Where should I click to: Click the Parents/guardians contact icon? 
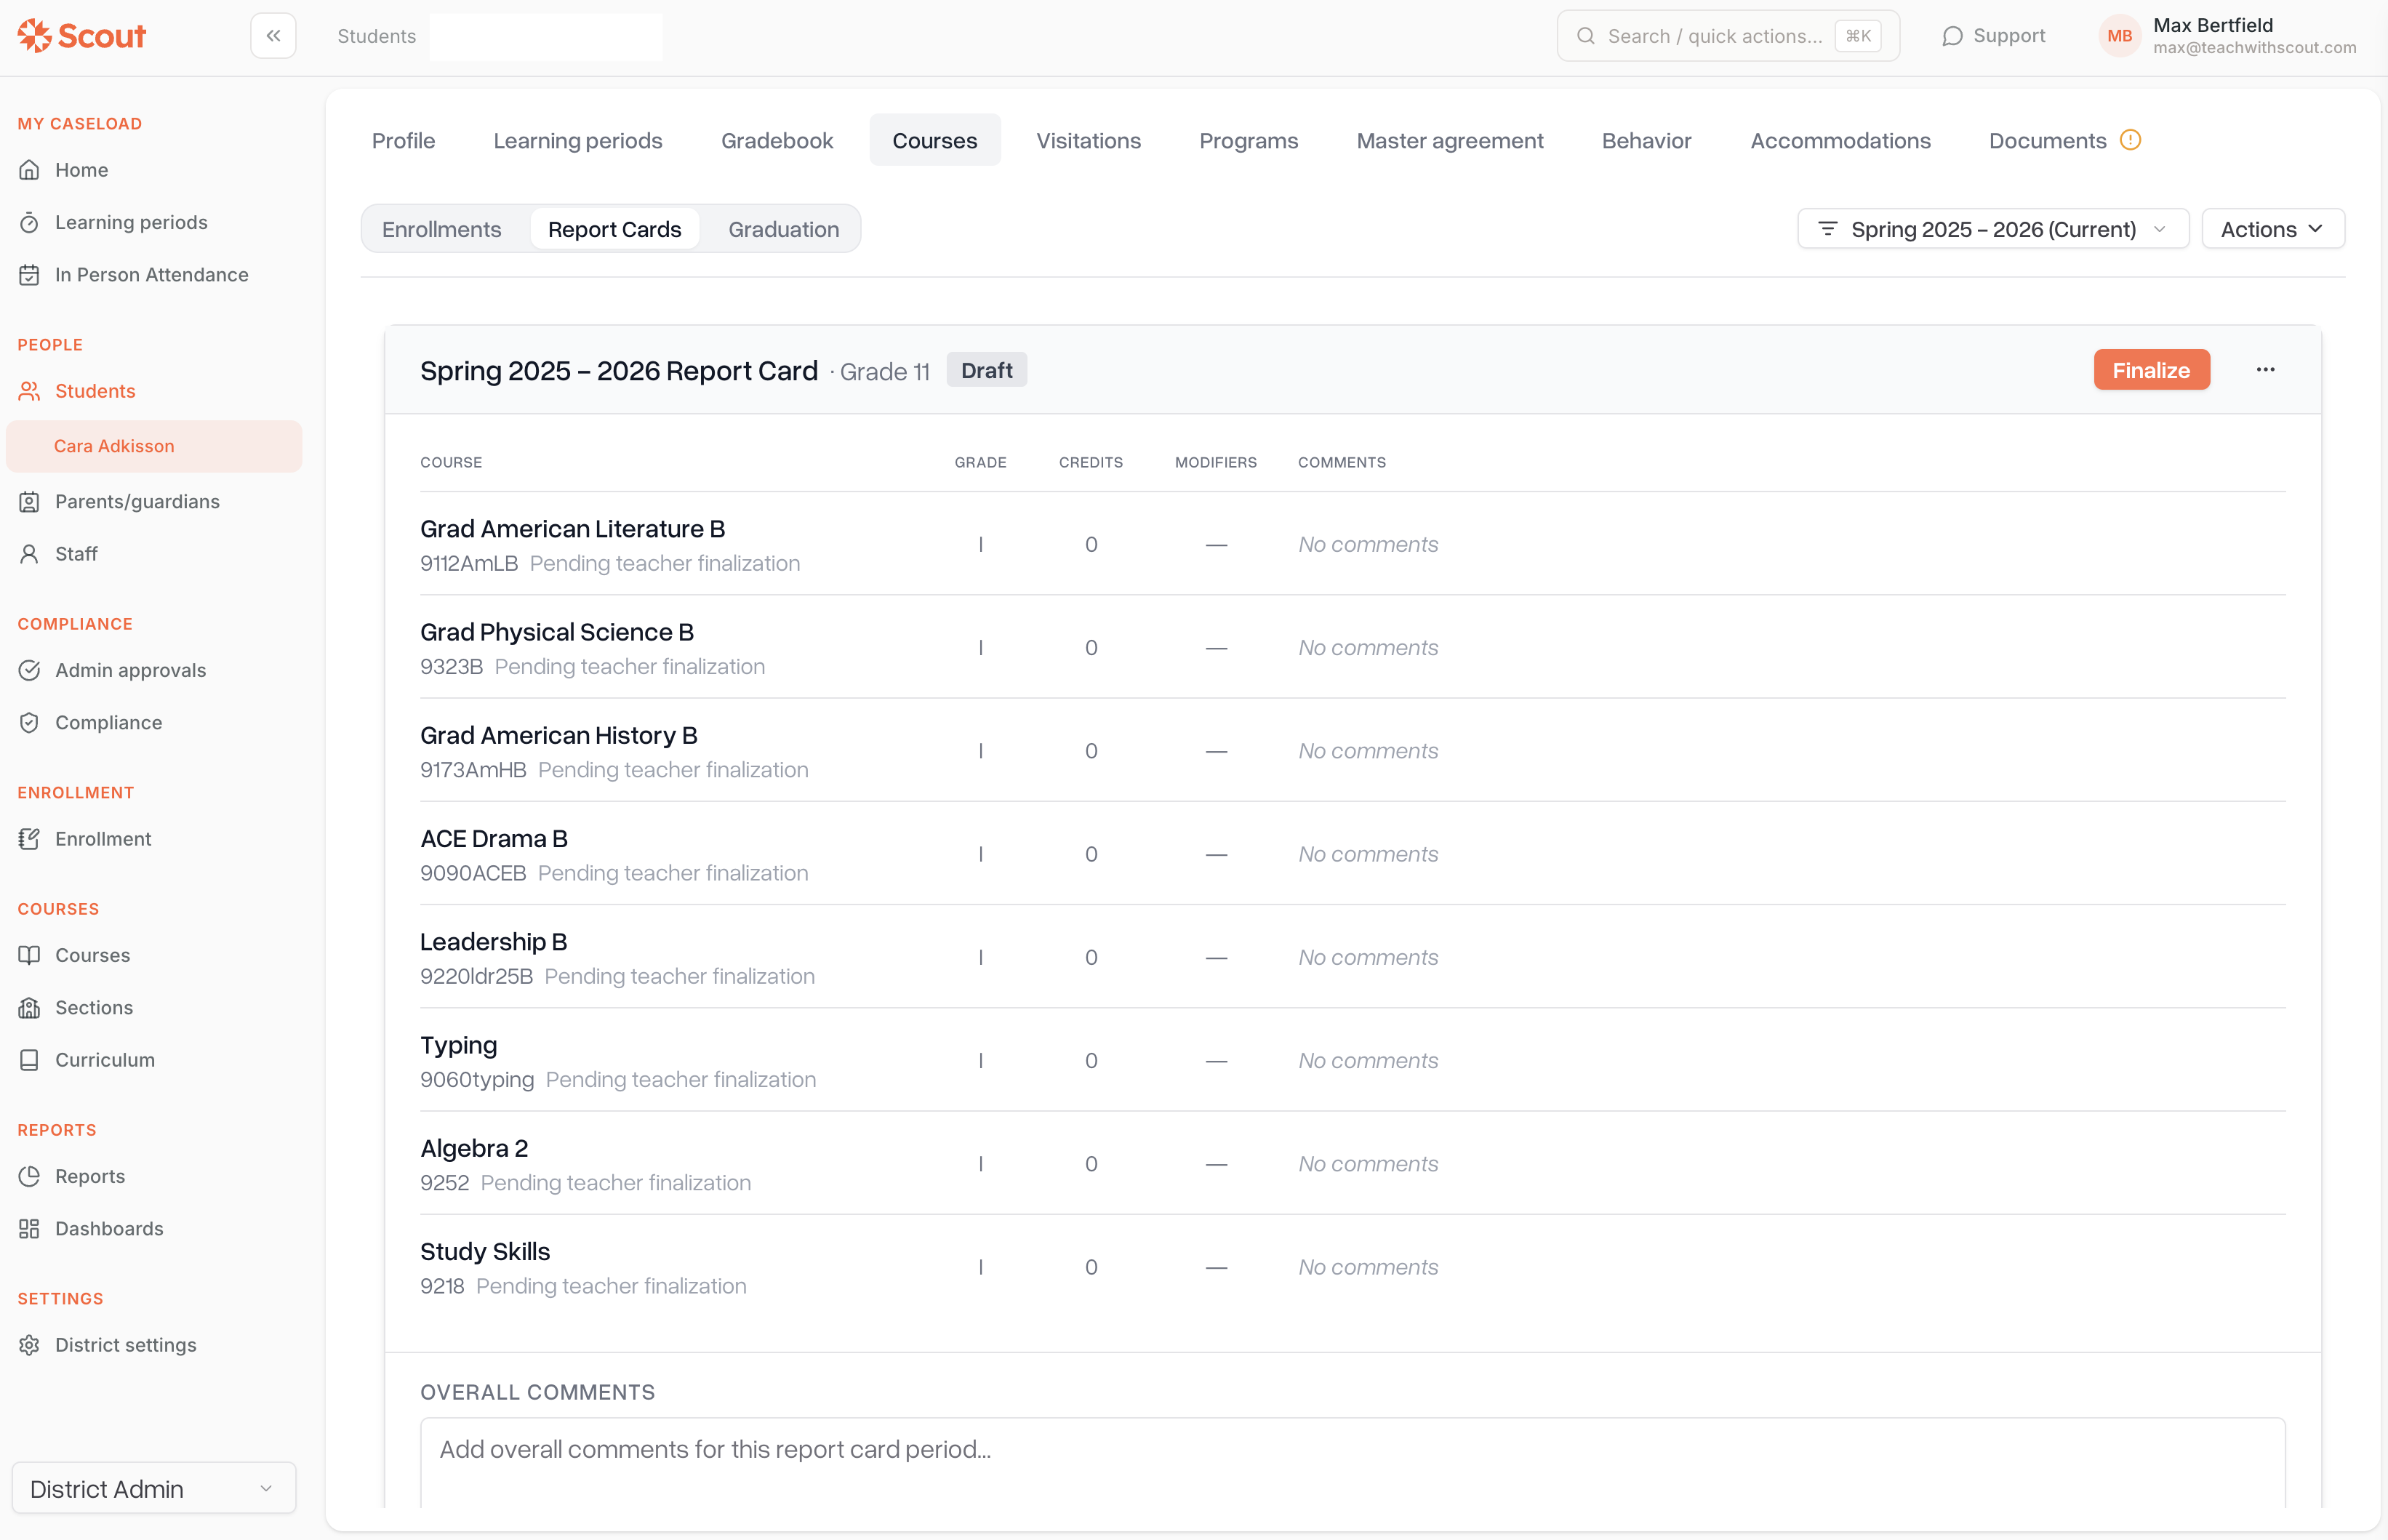30,501
